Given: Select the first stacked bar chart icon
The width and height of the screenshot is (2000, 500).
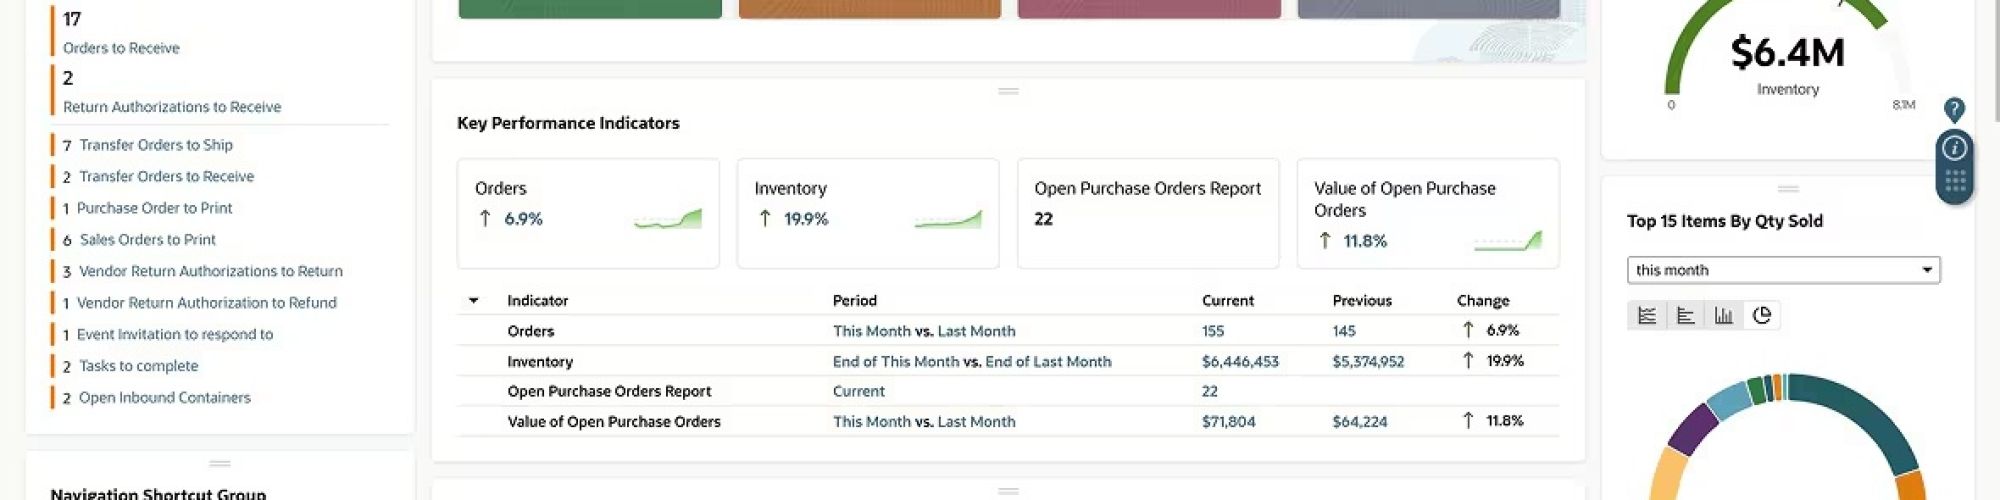Looking at the screenshot, I should 1647,316.
